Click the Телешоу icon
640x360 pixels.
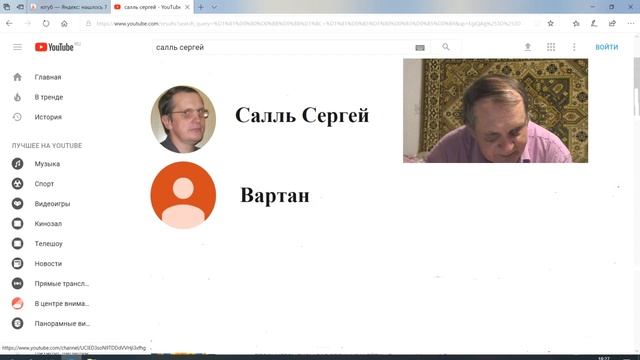coord(17,244)
